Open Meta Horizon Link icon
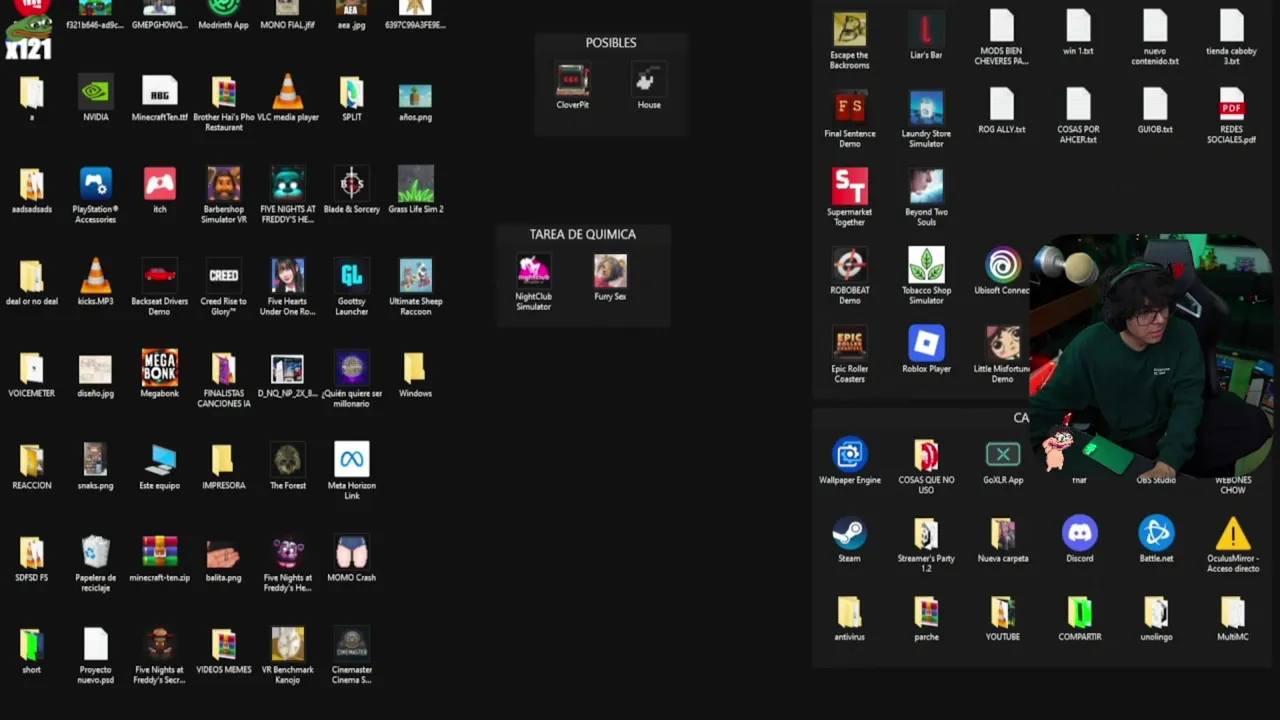The width and height of the screenshot is (1280, 720). [x=352, y=461]
